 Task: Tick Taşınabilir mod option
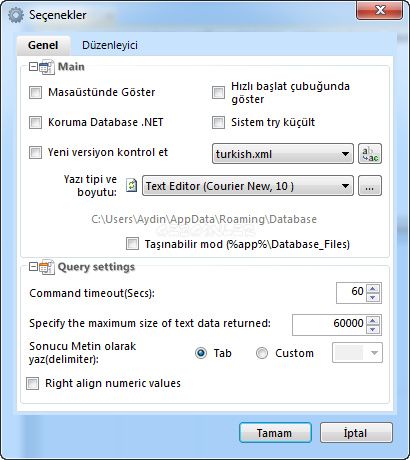(132, 244)
